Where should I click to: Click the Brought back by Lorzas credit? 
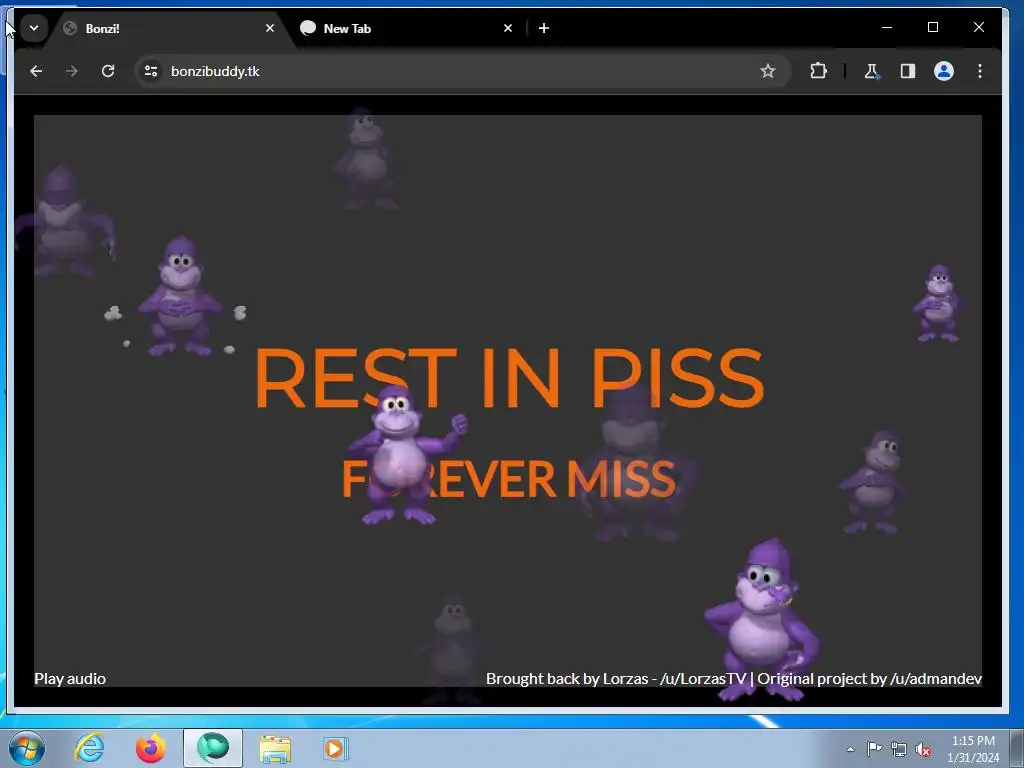click(x=616, y=679)
